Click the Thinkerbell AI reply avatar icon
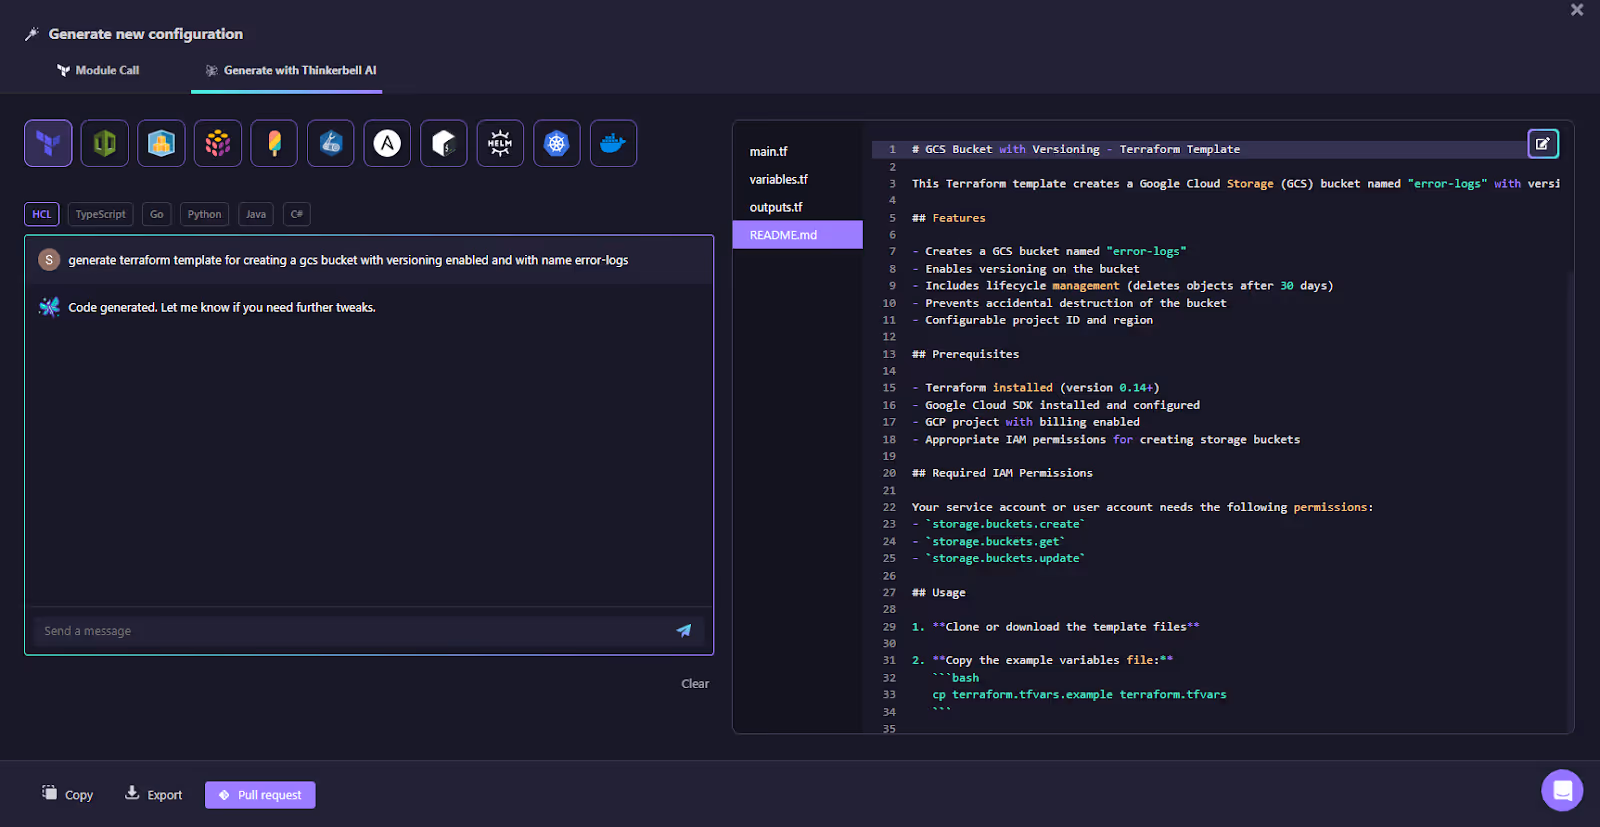Image resolution: width=1600 pixels, height=827 pixels. pos(49,307)
